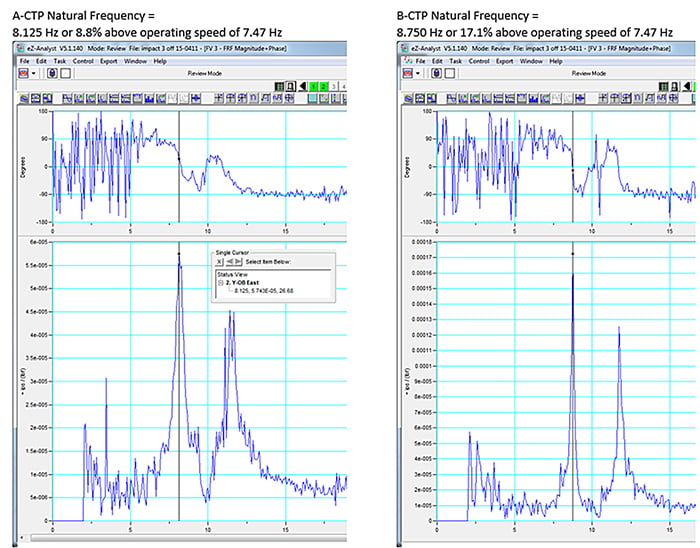Open Help menu in right B-CTP window

tap(556, 61)
